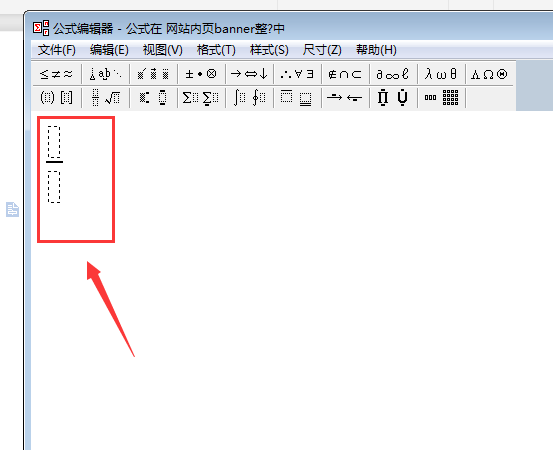The width and height of the screenshot is (553, 450).
Task: Open integral templates palette
Action: coord(249,98)
